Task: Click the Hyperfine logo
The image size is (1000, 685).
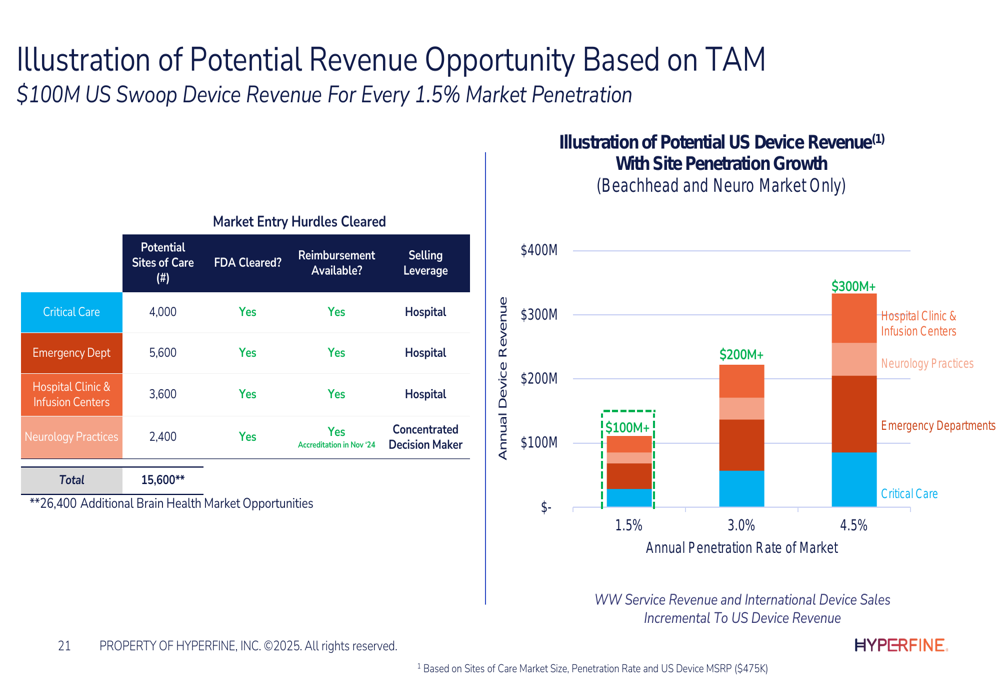Action: (901, 645)
